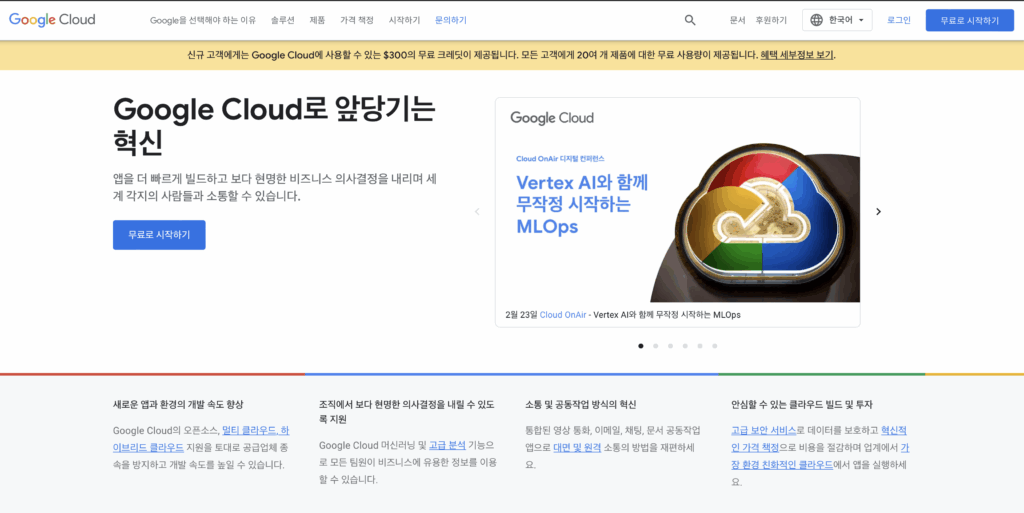This screenshot has height=513, width=1024.
Task: Open 멀티 클라우드, 하이브리드 클라우드 link
Action: point(201,439)
